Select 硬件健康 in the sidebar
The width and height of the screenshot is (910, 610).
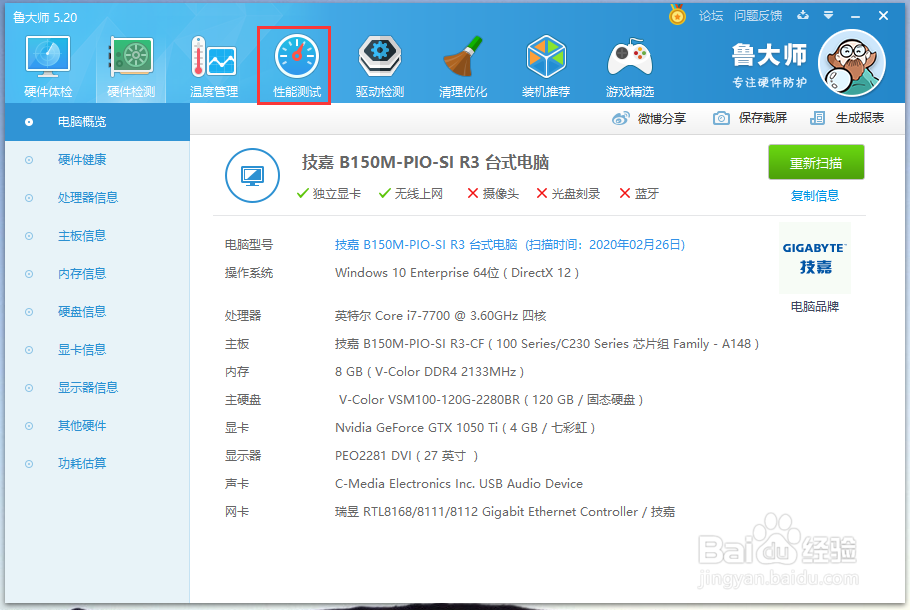98,160
